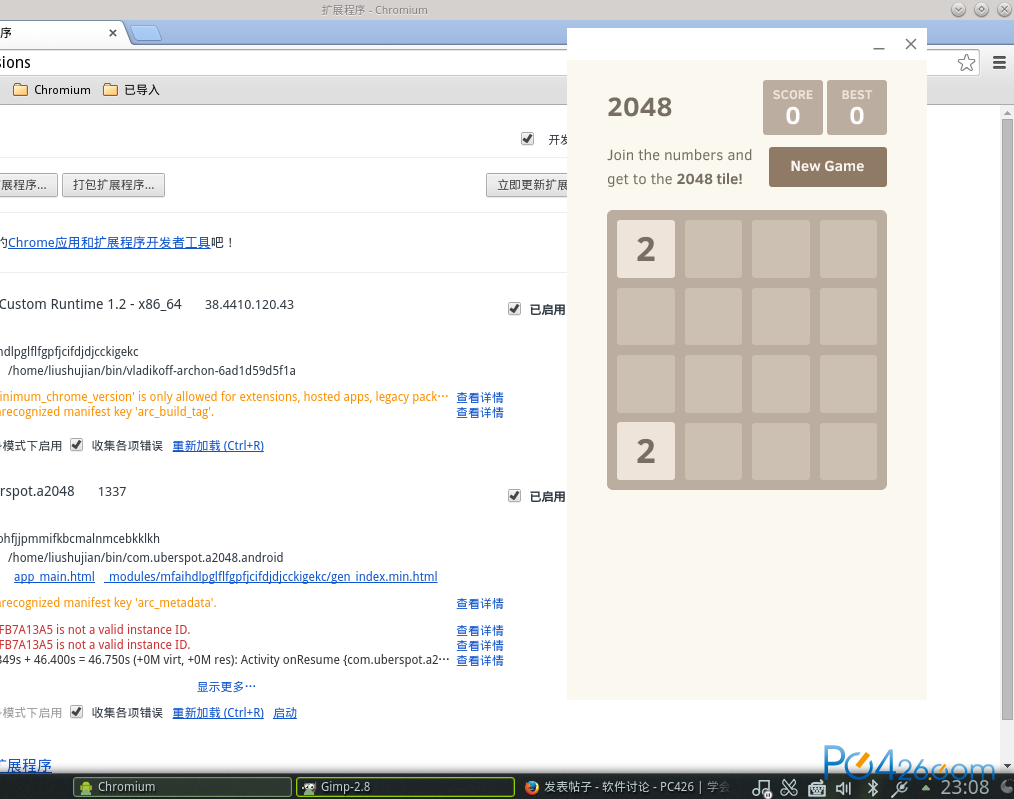Open the Chromium hamburger menu
Viewport: 1014px width, 799px height.
(999, 63)
